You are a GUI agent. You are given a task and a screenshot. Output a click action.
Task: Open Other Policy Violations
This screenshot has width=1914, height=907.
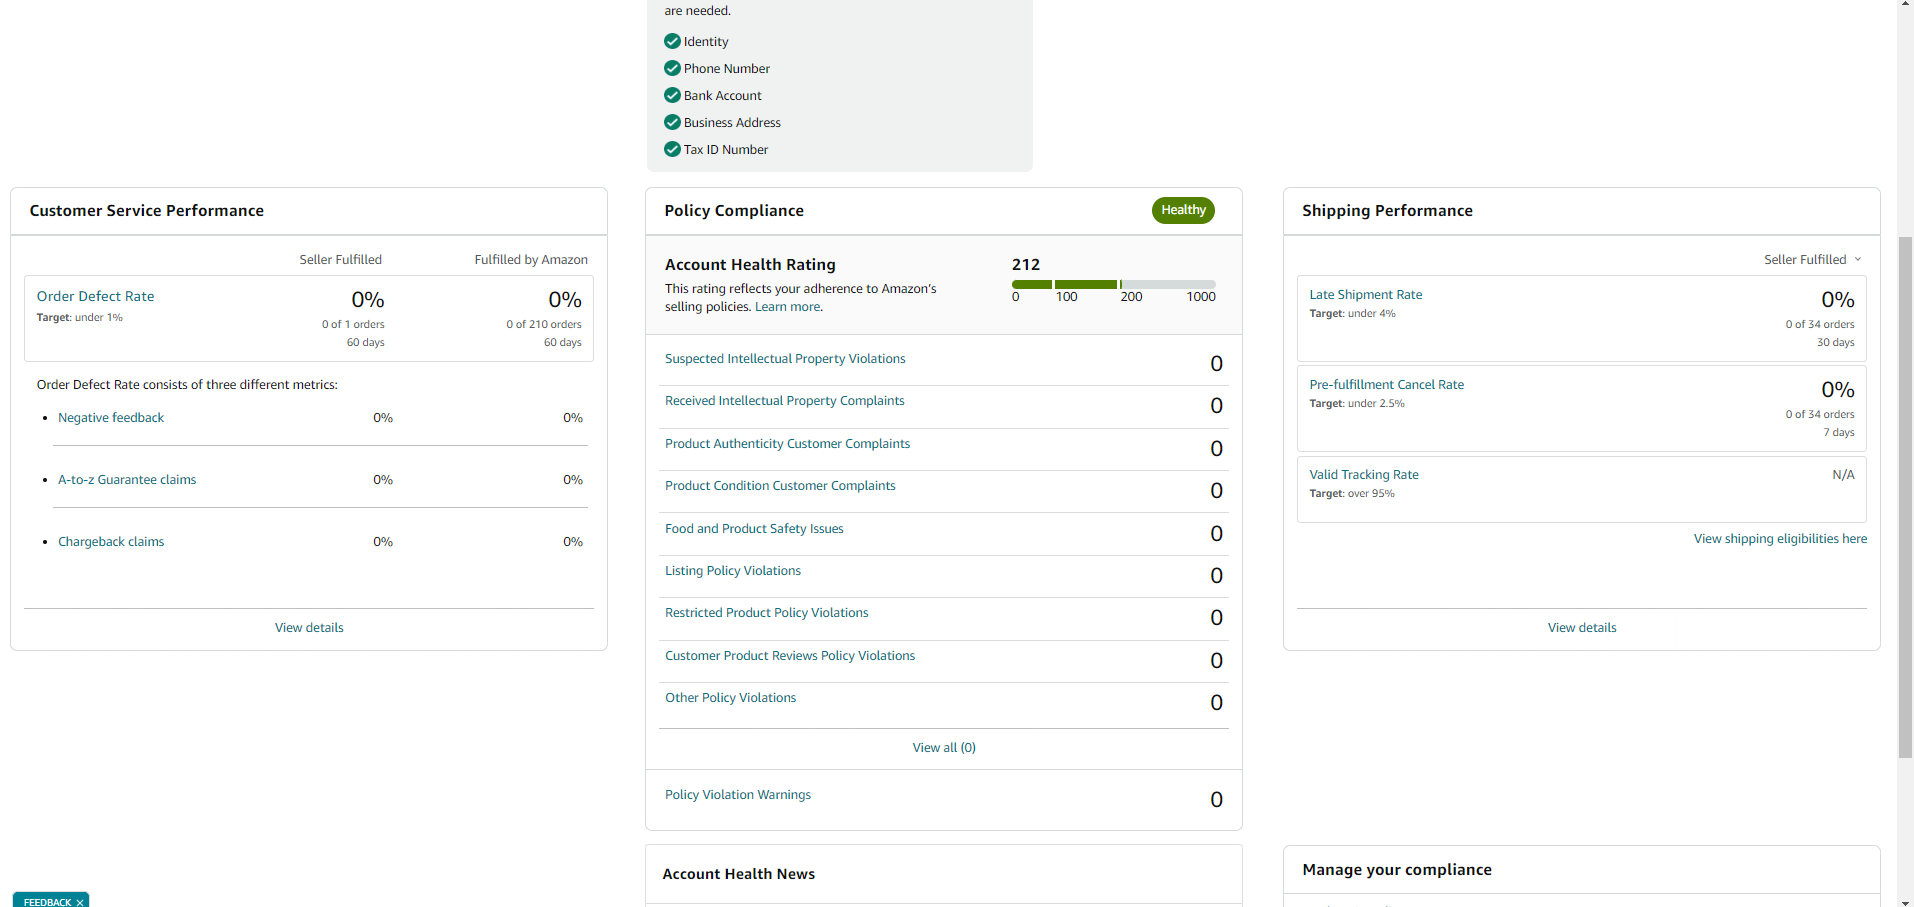(x=731, y=697)
